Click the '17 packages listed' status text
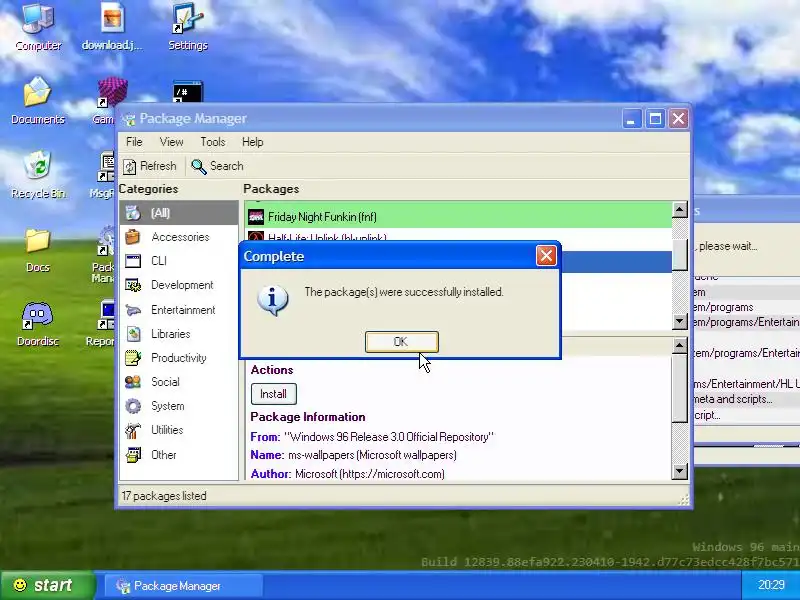800x600 pixels. (x=164, y=496)
